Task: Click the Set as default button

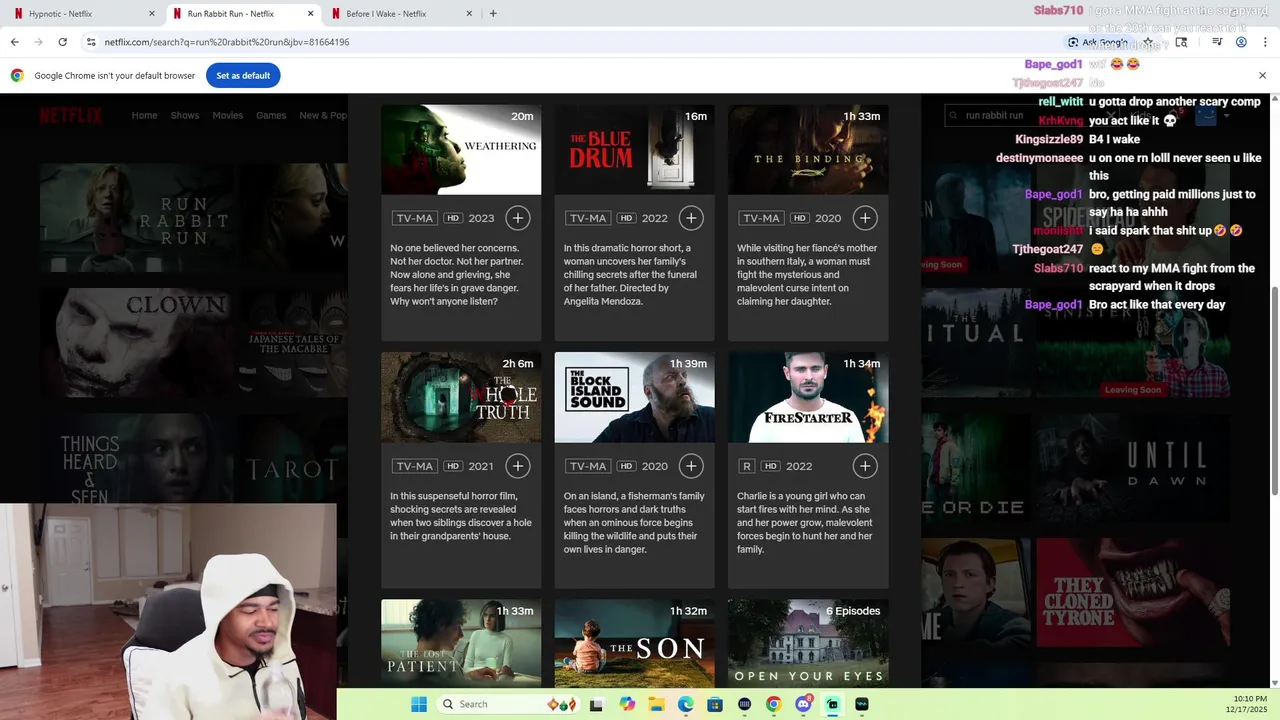Action: pyautogui.click(x=243, y=75)
